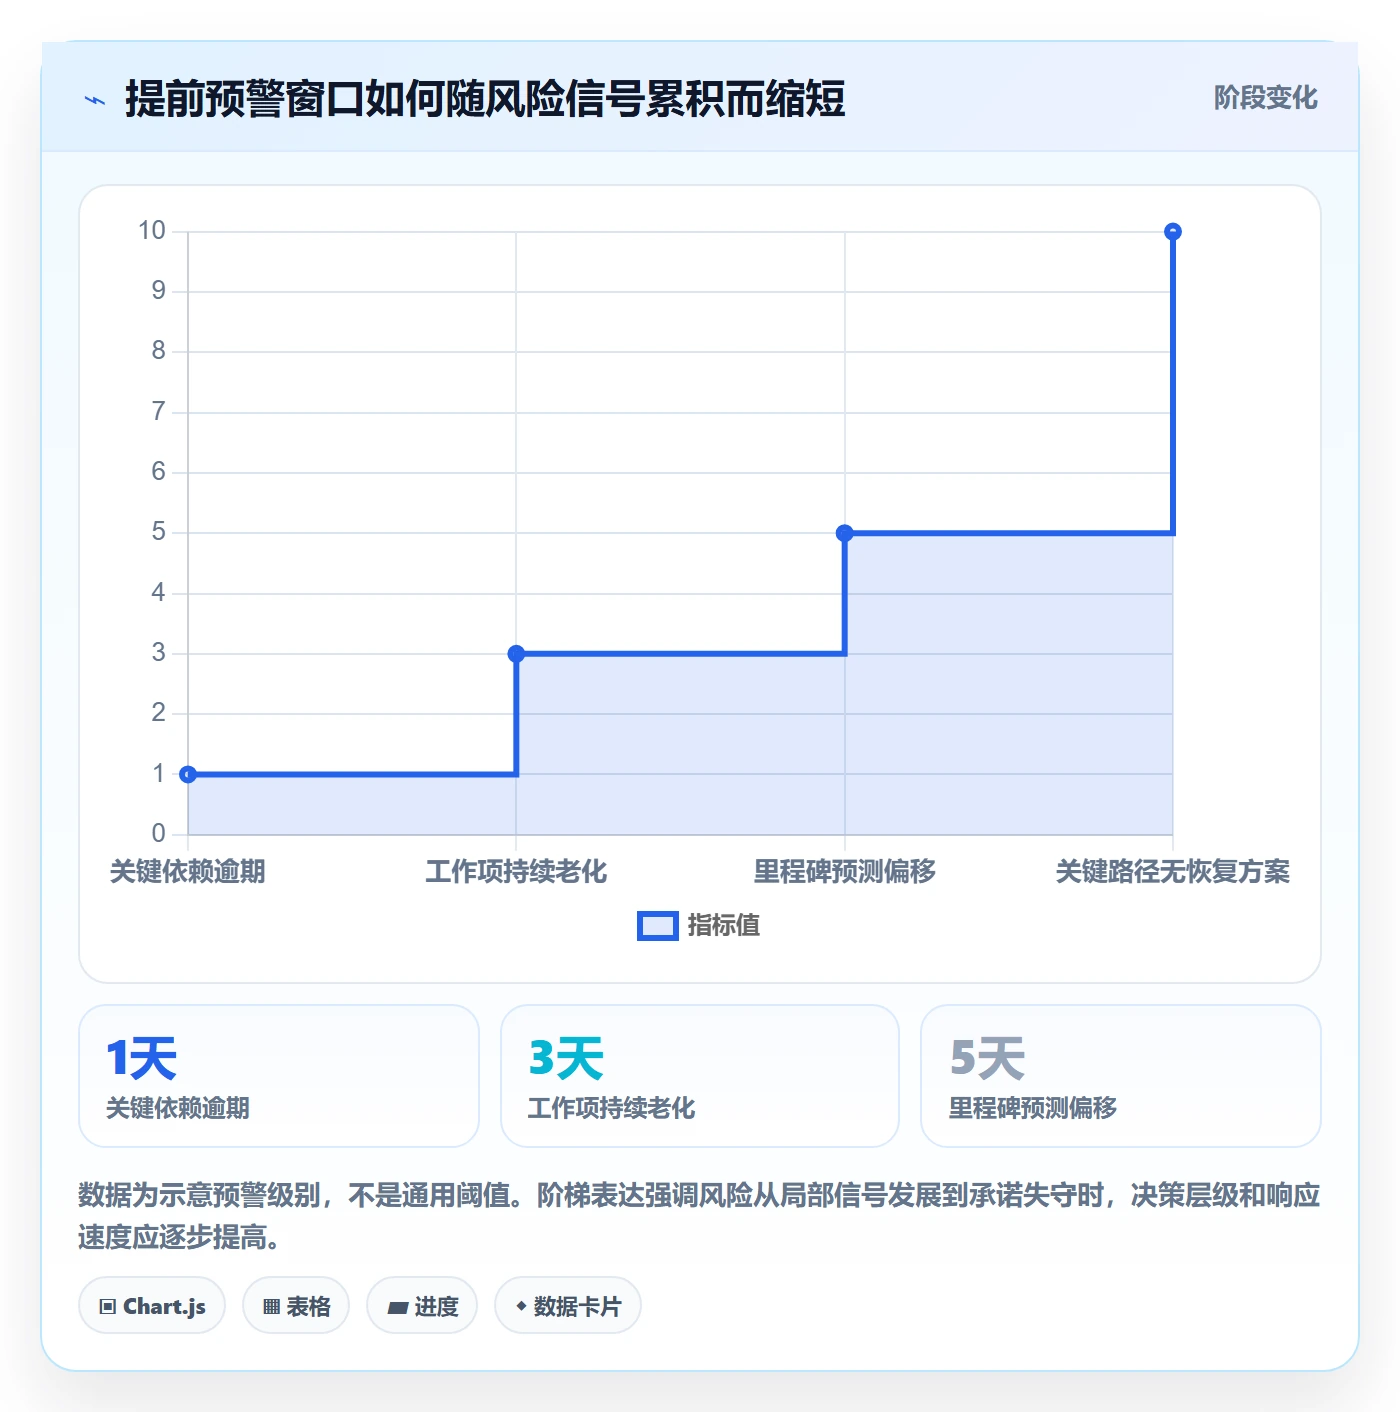Click the 表格 tag chip
Viewport: 1400px width, 1412px height.
tap(296, 1305)
